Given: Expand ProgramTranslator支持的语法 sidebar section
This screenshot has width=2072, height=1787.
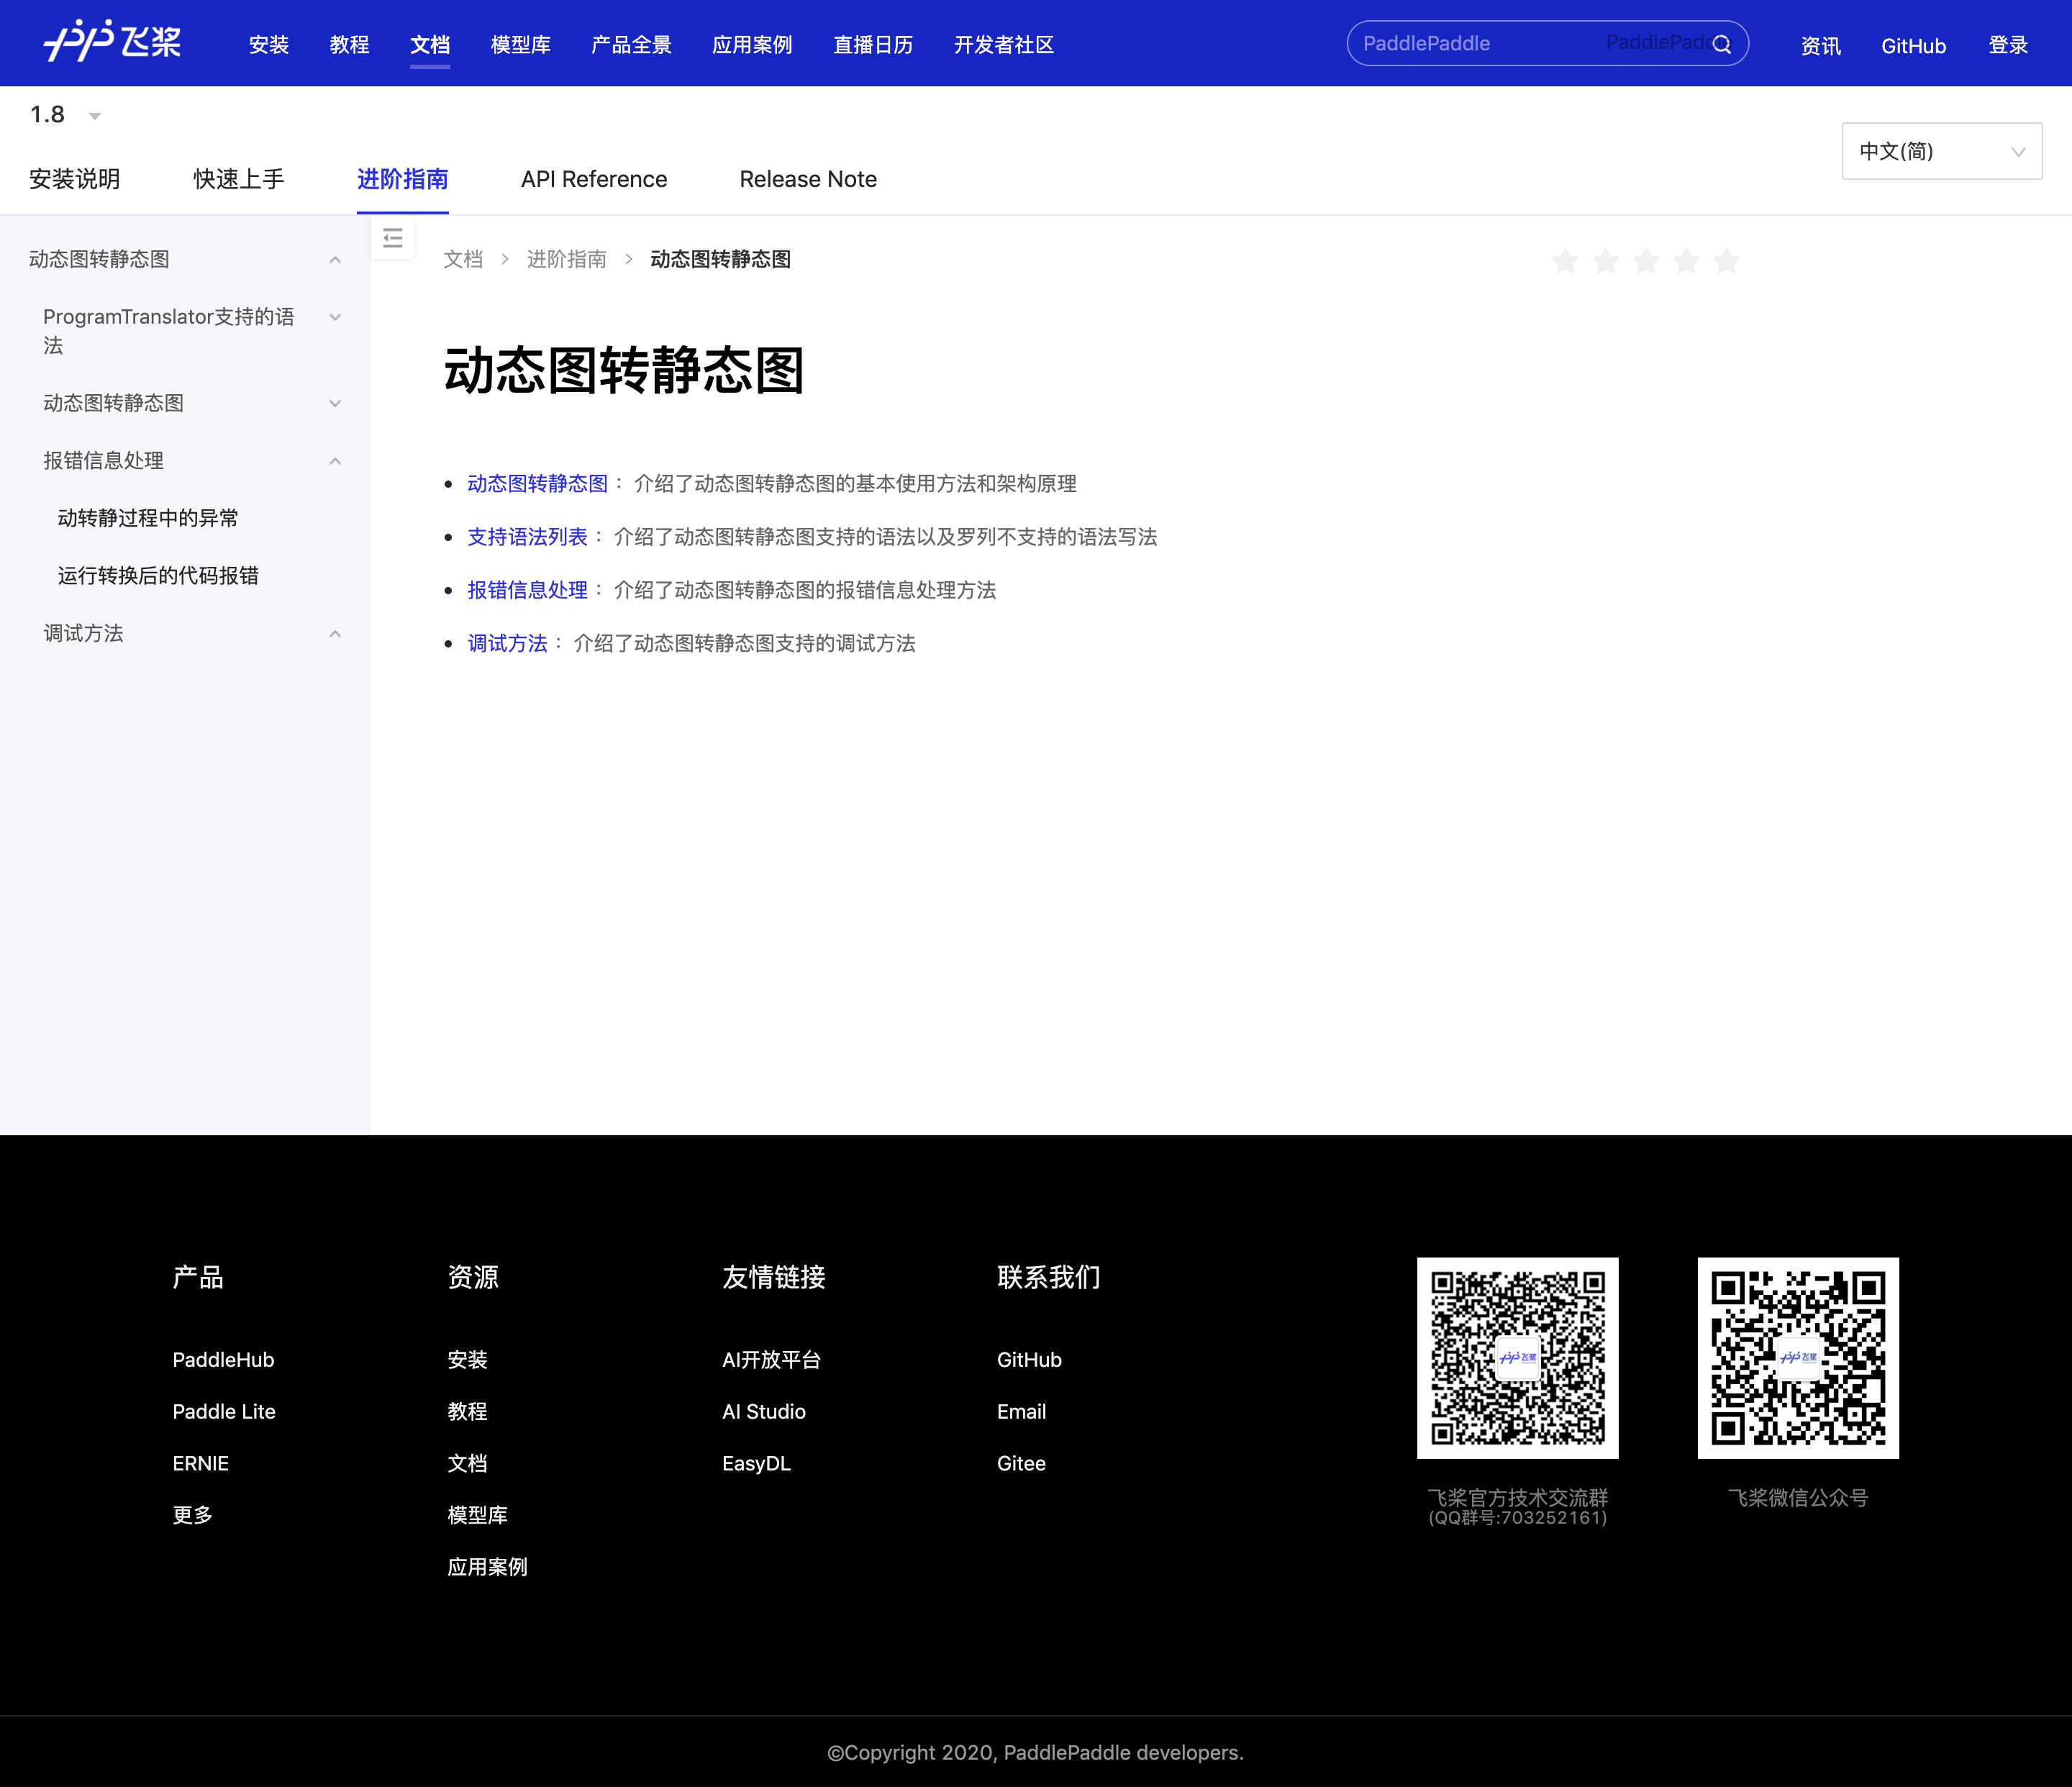Looking at the screenshot, I should pyautogui.click(x=335, y=317).
